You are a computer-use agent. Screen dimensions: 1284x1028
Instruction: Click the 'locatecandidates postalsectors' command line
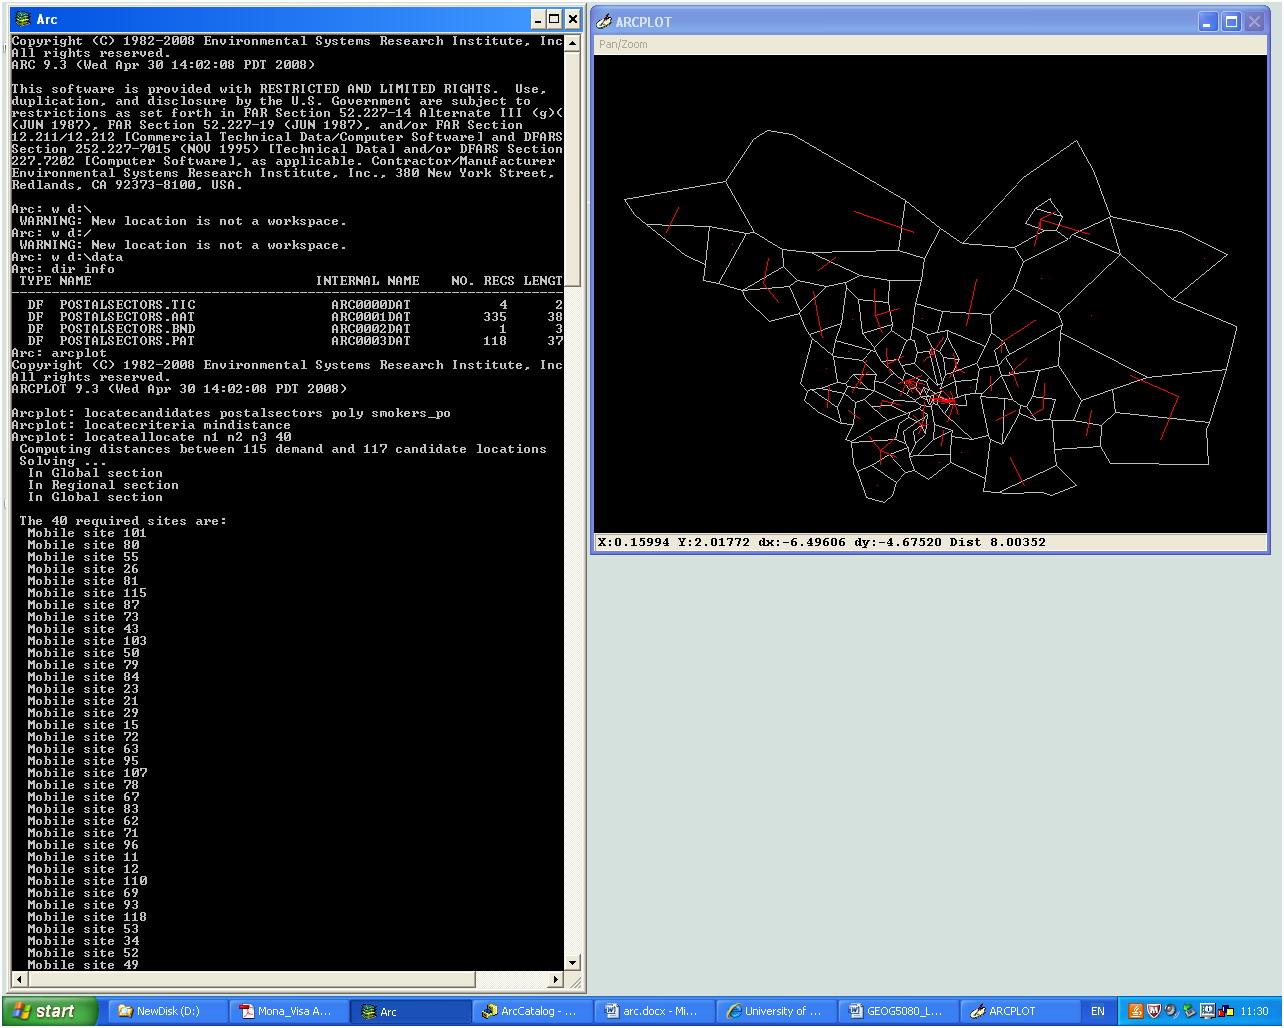pyautogui.click(x=231, y=413)
